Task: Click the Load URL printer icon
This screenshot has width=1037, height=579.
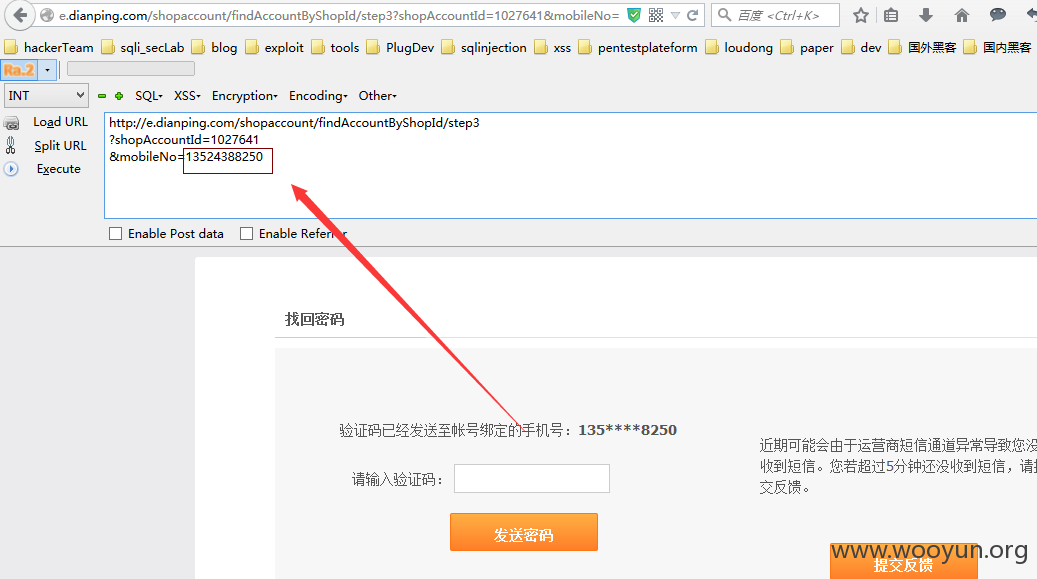Action: click(x=11, y=123)
